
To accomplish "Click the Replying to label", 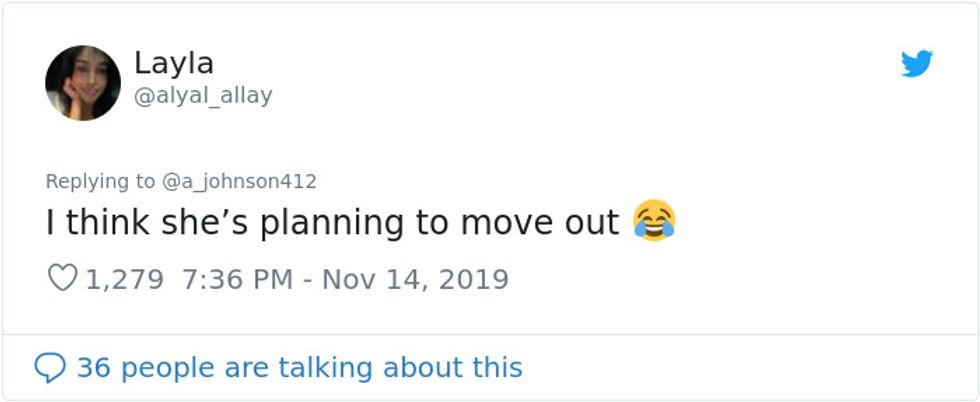I will [x=100, y=181].
